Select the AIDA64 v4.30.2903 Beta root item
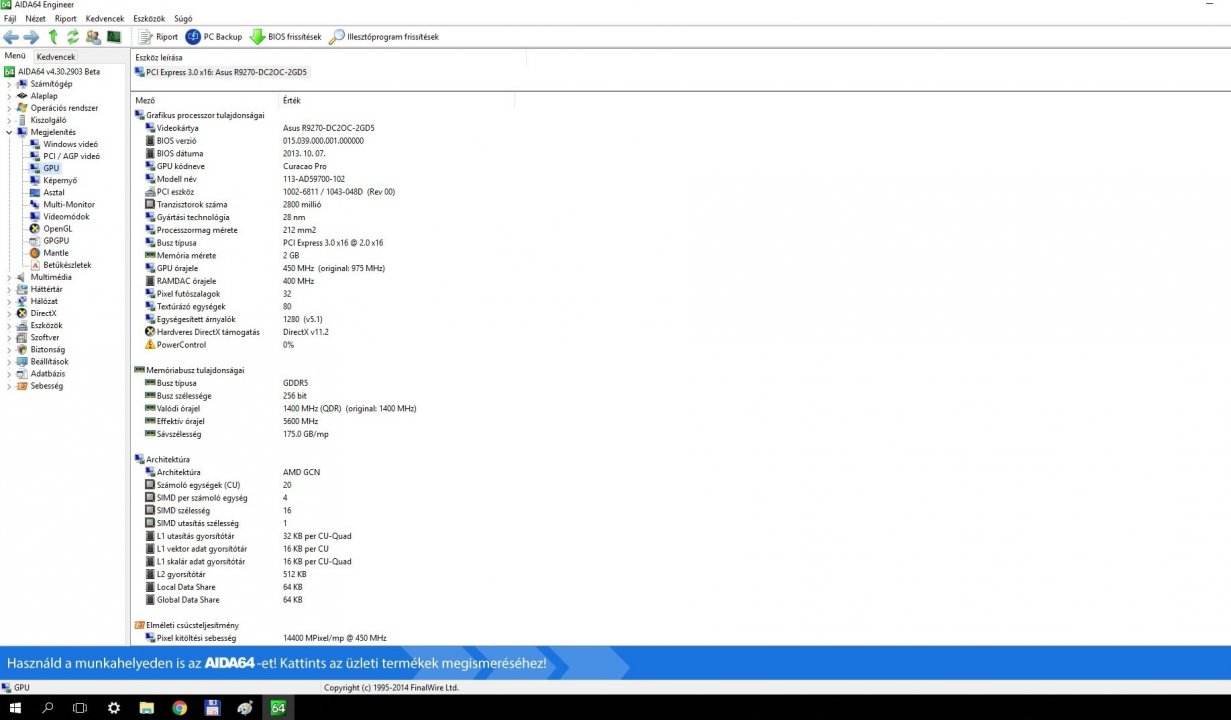 point(52,72)
